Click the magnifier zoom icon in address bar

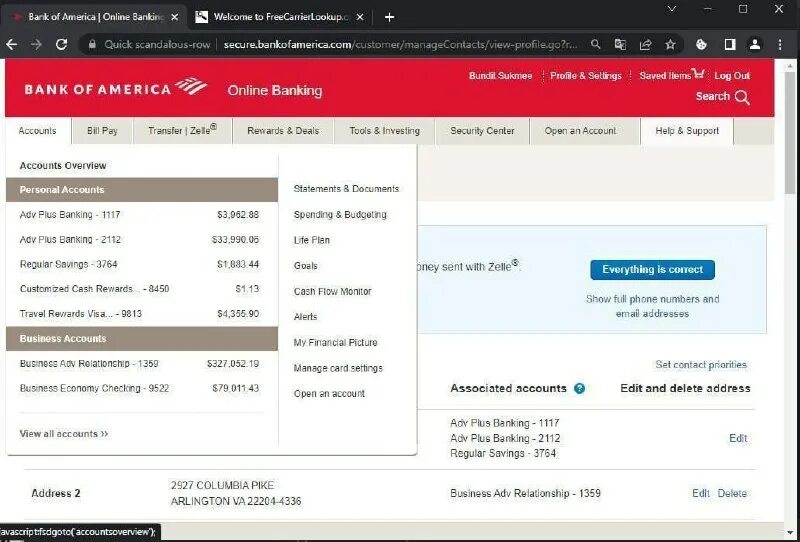pos(595,44)
